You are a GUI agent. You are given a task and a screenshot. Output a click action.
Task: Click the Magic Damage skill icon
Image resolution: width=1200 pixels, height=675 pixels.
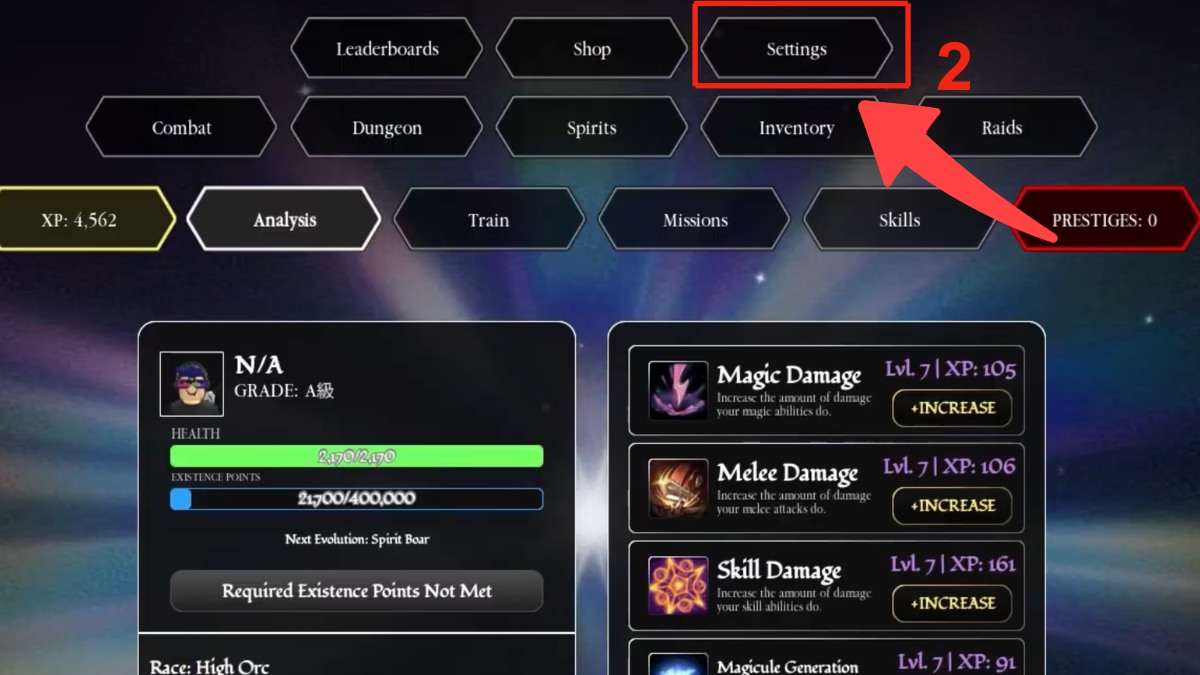click(678, 390)
